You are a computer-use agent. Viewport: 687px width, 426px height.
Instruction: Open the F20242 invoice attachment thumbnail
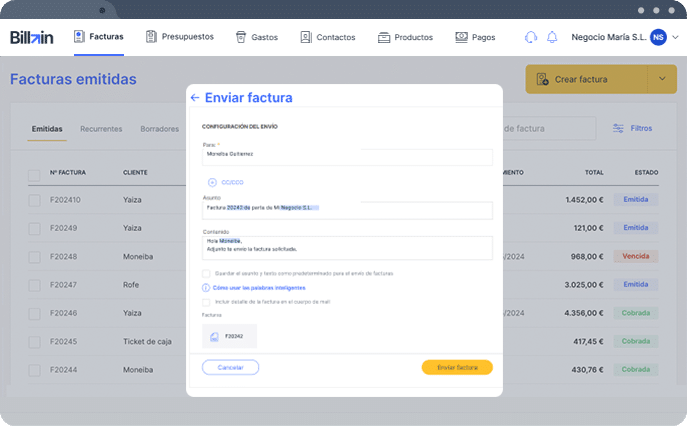pyautogui.click(x=229, y=337)
